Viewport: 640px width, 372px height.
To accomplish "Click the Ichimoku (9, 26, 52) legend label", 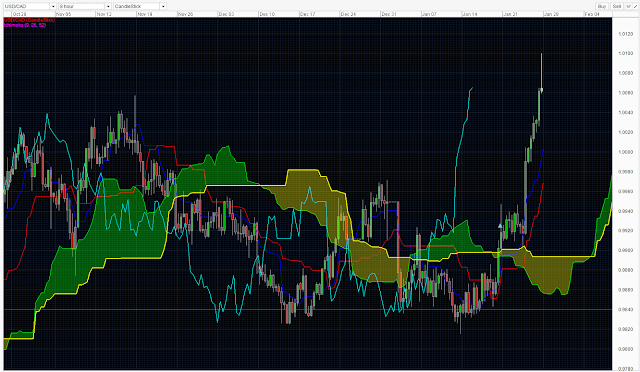I will (25, 25).
